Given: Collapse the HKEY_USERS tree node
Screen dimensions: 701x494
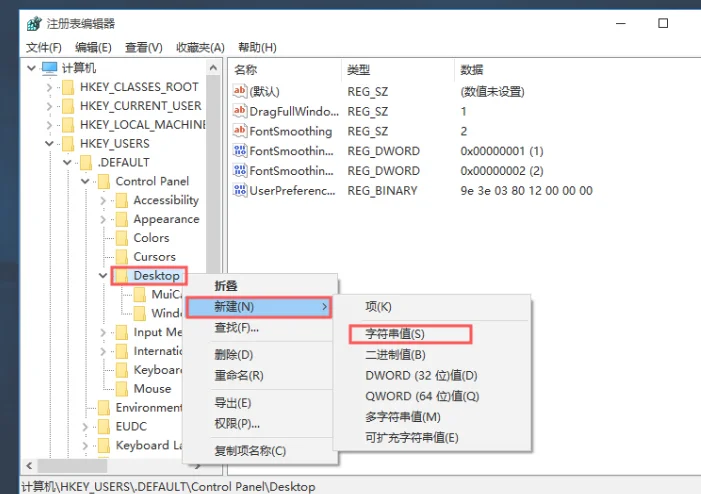Looking at the screenshot, I should point(49,144).
